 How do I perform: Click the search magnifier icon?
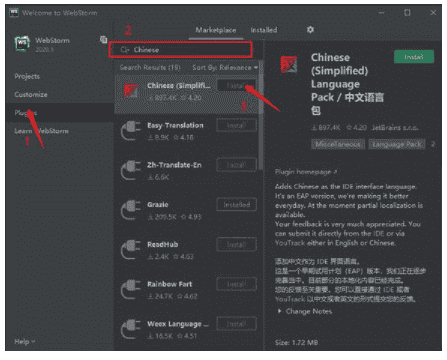(125, 50)
